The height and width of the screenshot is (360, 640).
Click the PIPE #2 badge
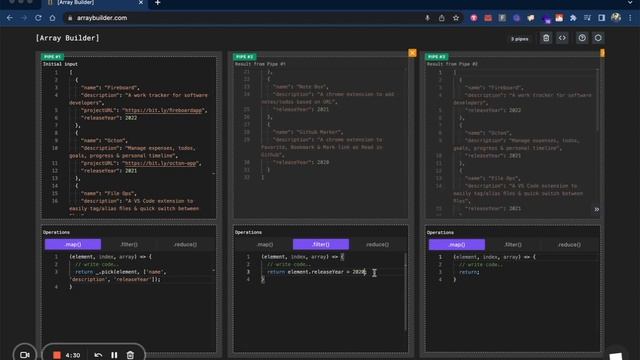[244, 56]
